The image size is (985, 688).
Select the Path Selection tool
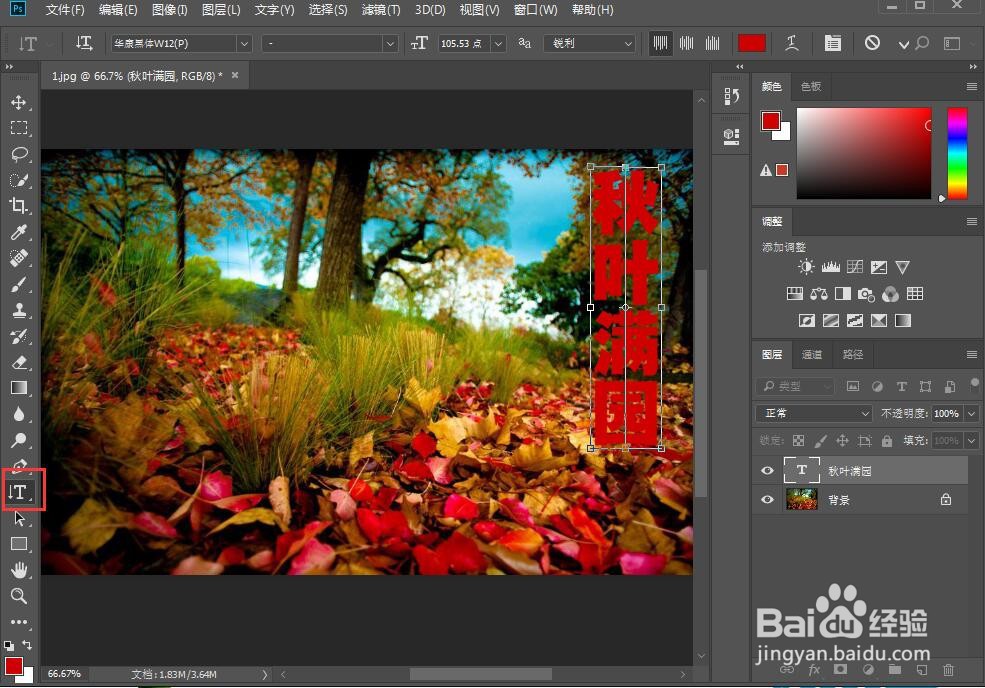[x=18, y=518]
